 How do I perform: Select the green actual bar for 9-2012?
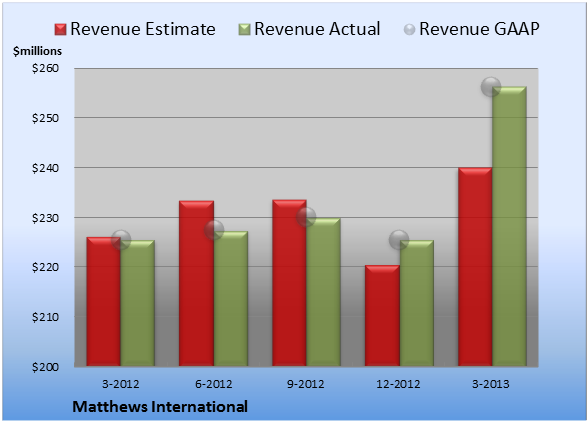click(x=324, y=292)
